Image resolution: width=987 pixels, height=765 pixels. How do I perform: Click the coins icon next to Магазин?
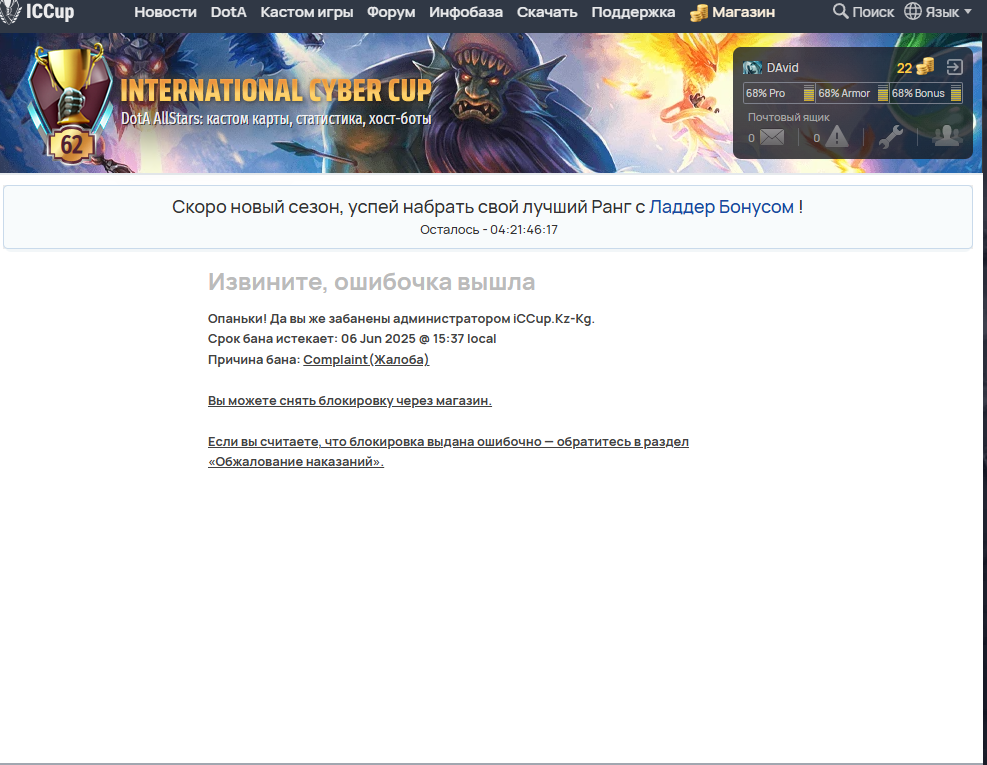coord(699,13)
